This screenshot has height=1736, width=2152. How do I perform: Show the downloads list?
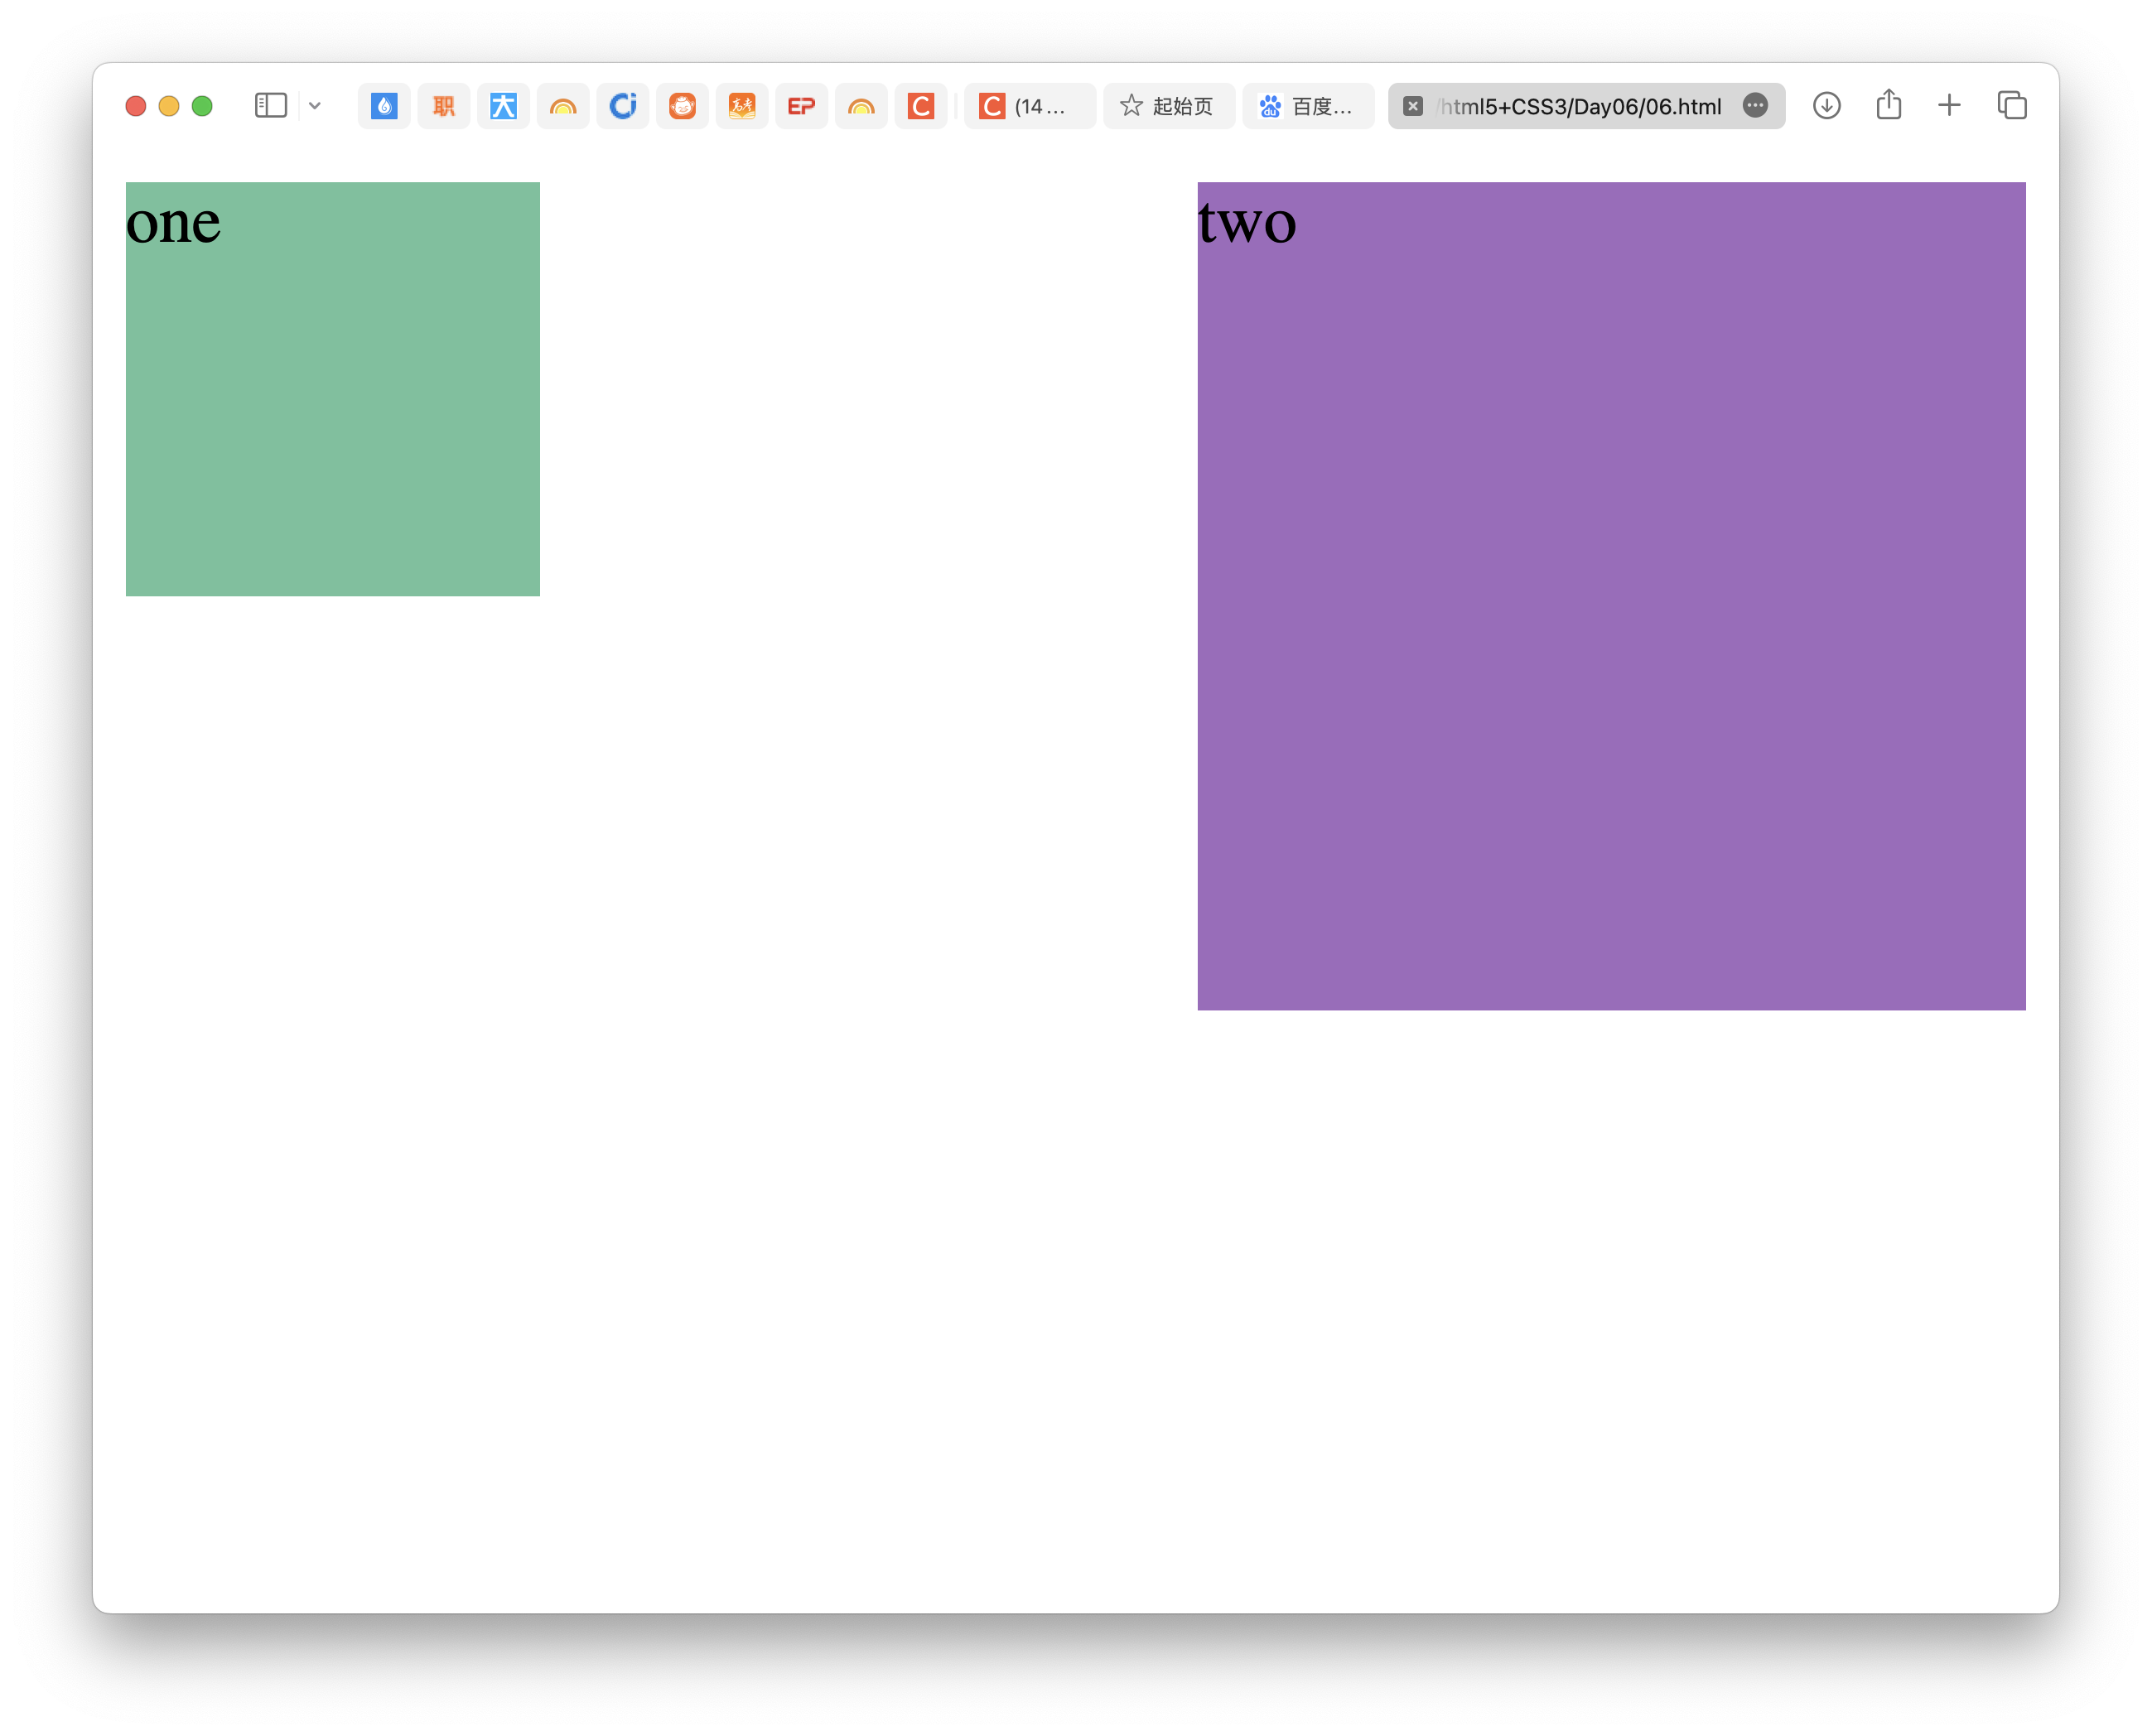(1827, 105)
